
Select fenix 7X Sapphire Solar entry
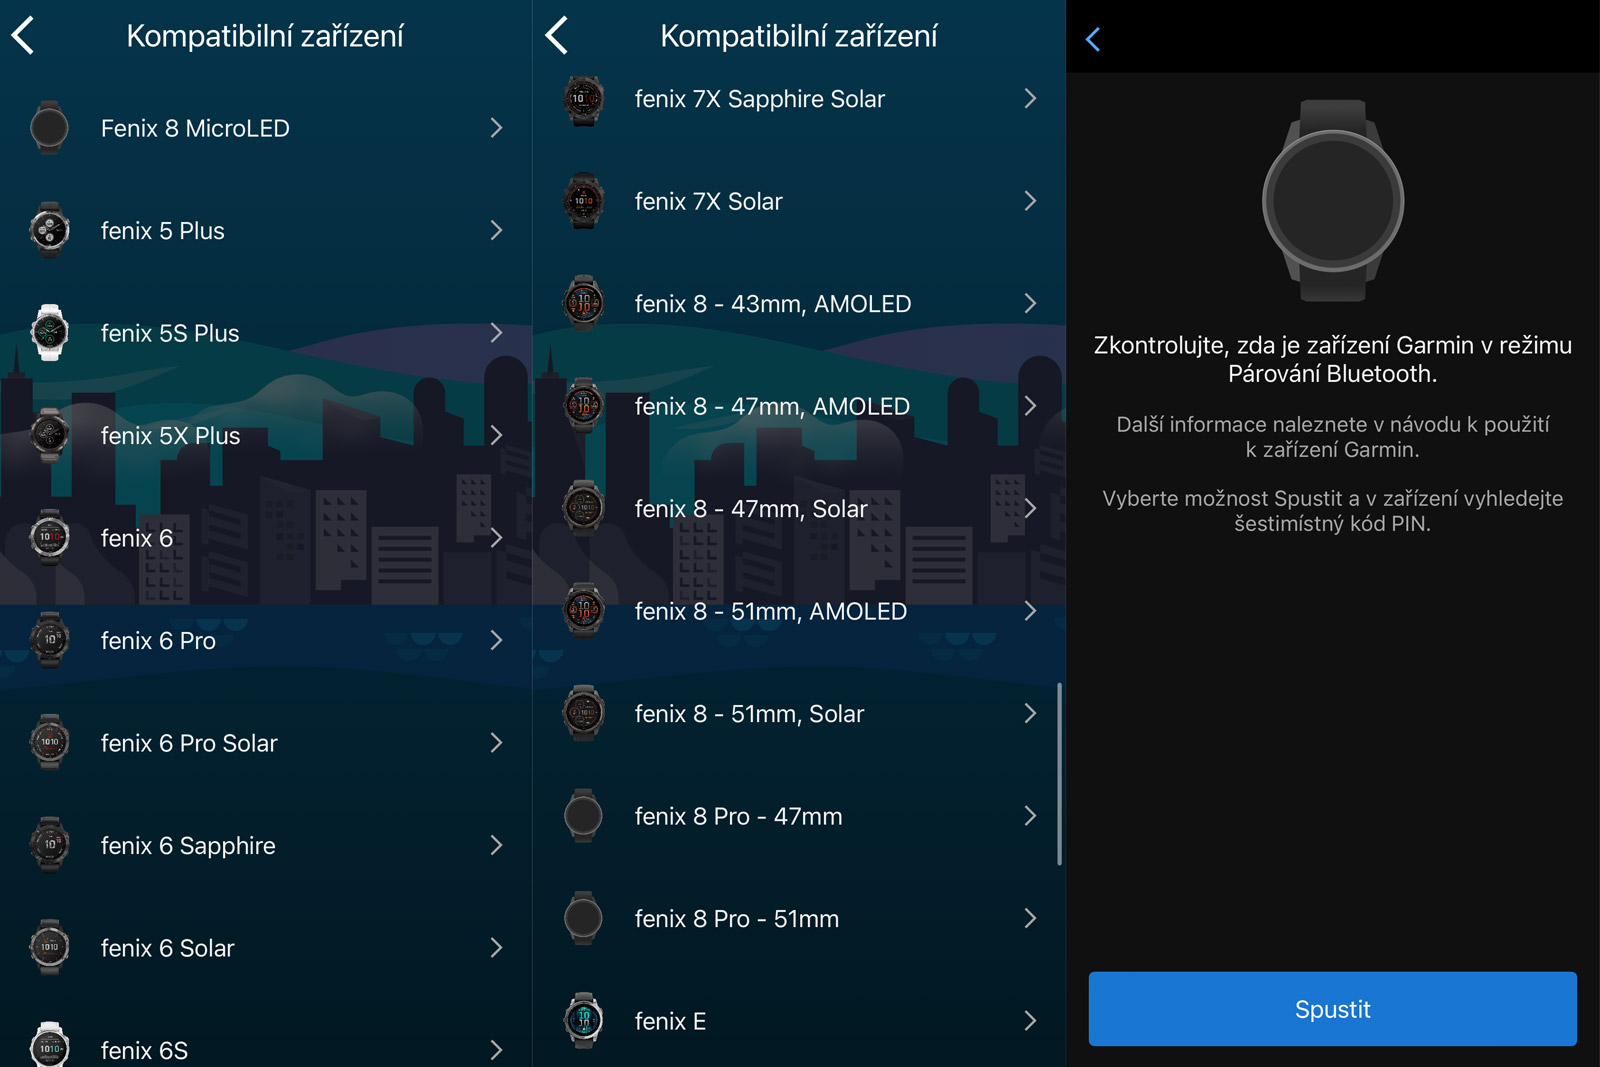pos(799,99)
